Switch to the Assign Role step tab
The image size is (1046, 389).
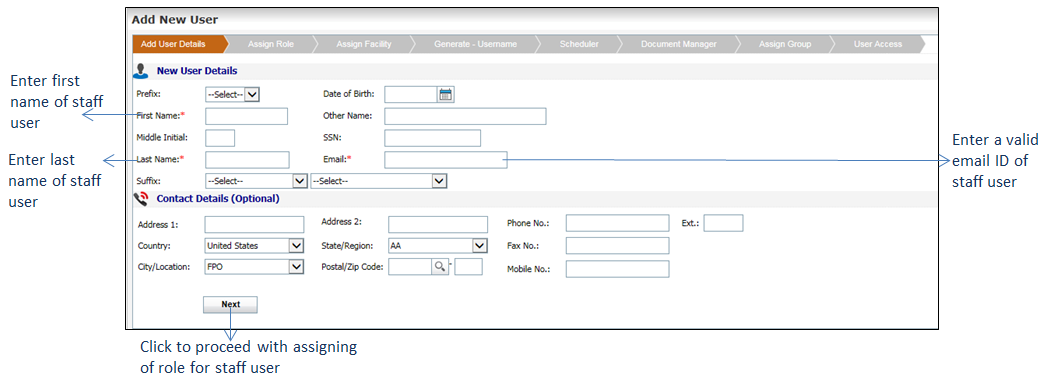271,44
